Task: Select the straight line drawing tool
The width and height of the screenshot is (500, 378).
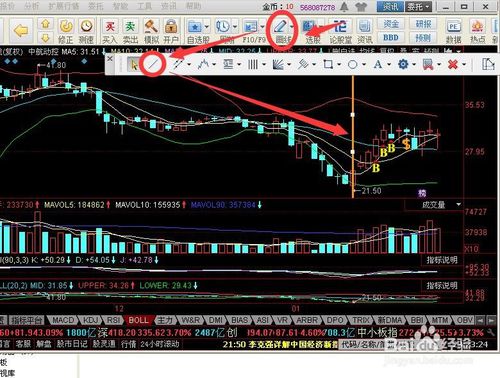Action: [152, 64]
